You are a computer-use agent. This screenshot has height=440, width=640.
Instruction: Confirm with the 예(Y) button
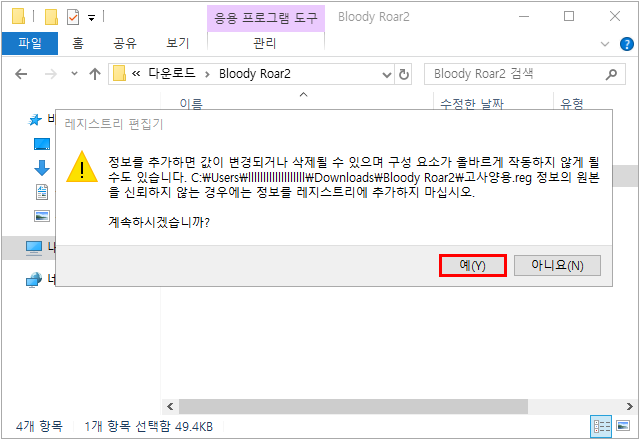click(x=473, y=266)
